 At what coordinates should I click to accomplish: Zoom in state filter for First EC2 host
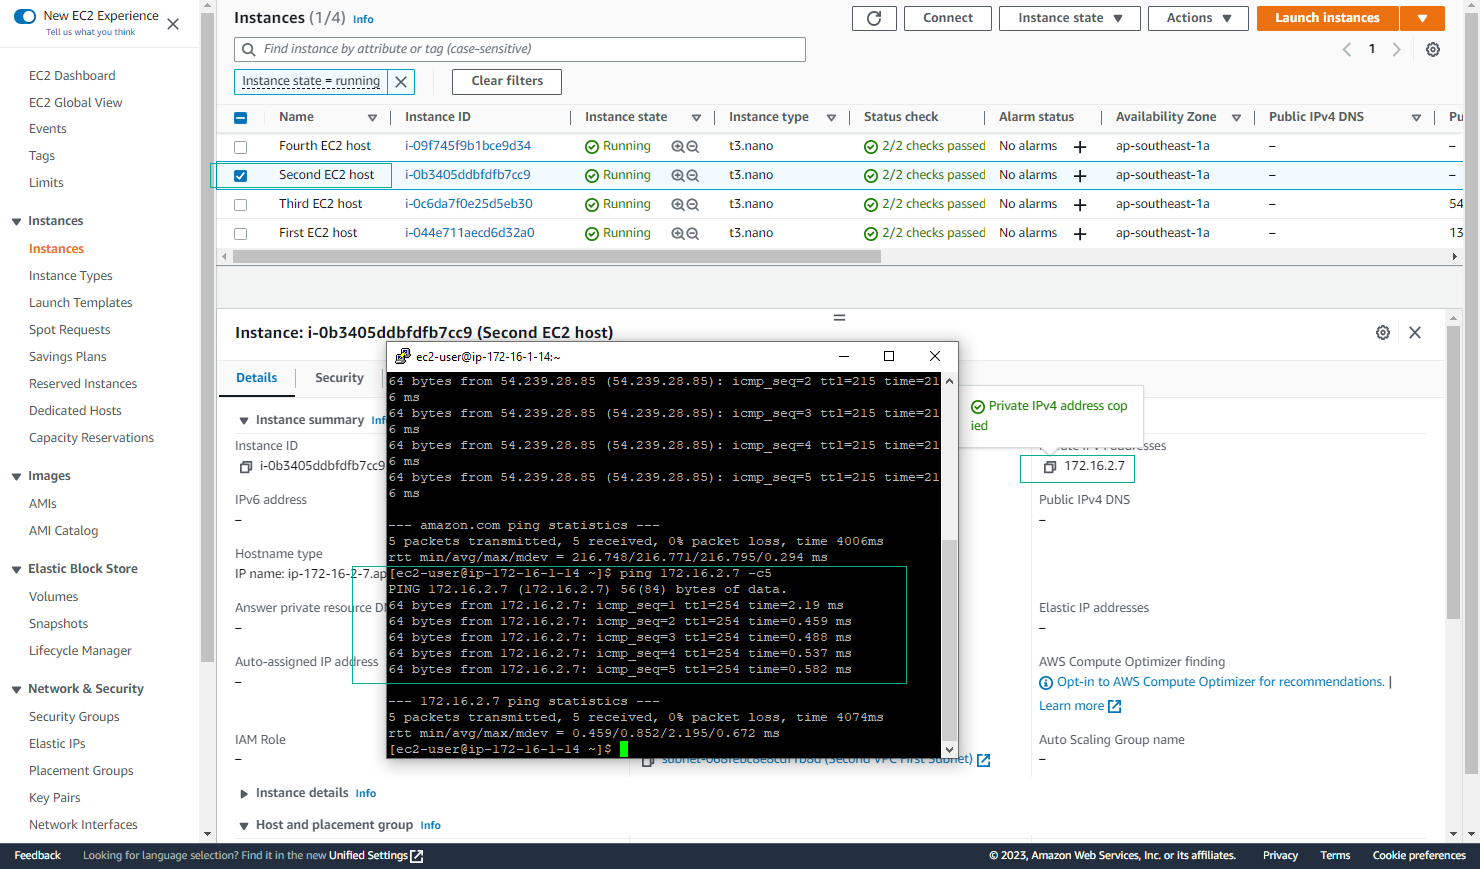click(678, 234)
